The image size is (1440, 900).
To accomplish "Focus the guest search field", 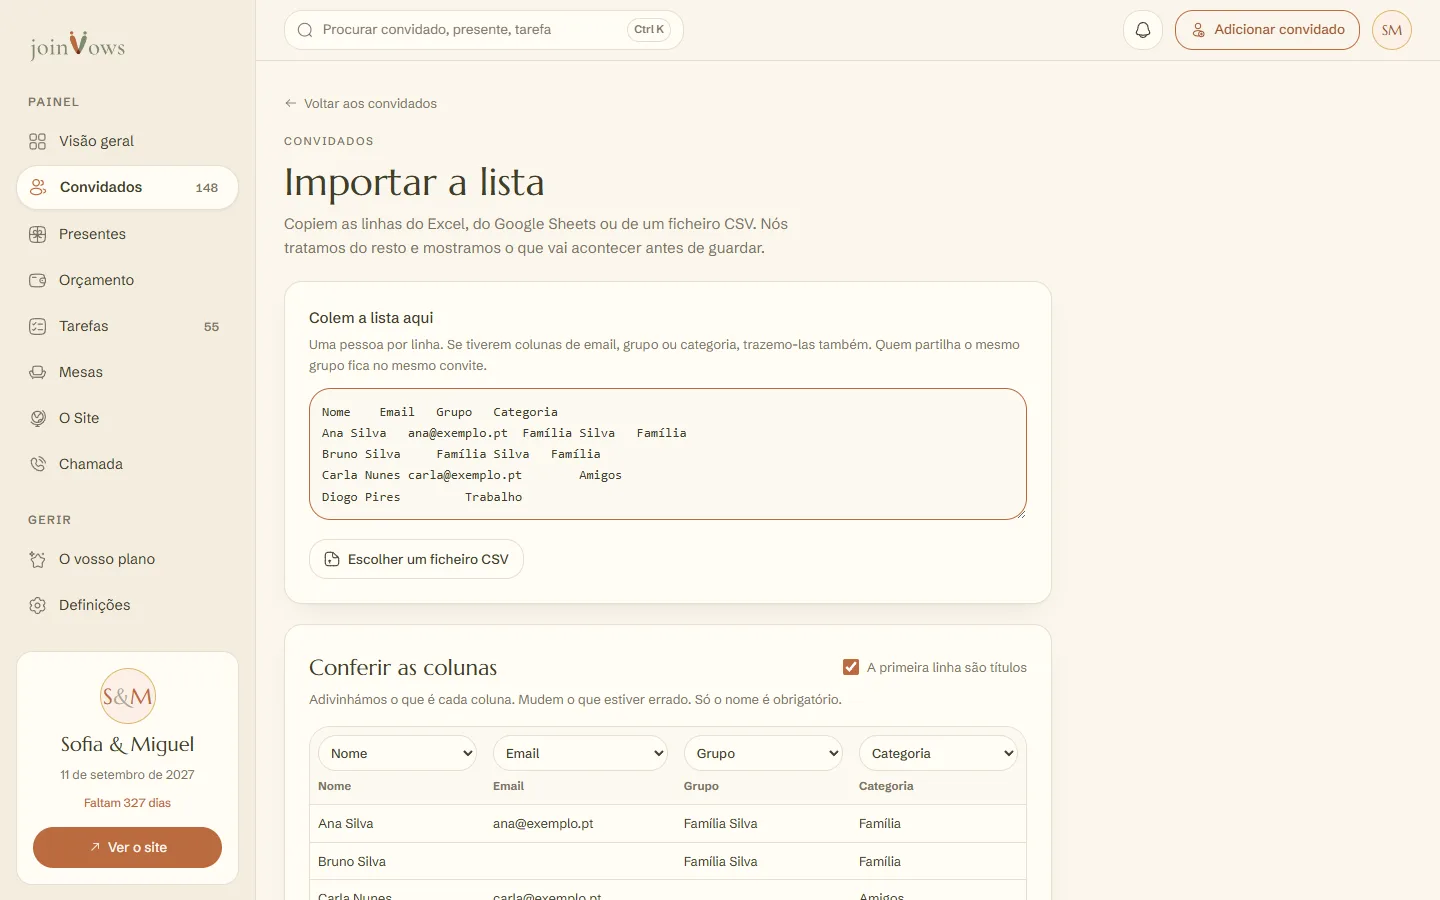I will 484,30.
